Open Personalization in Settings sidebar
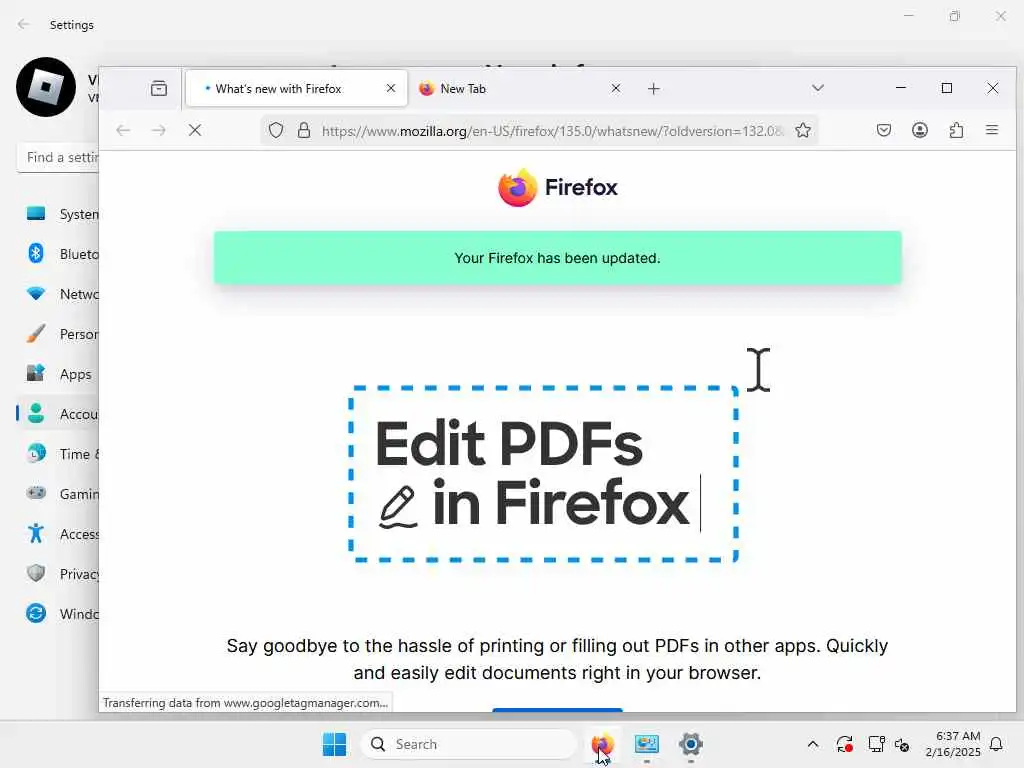Viewport: 1024px width, 768px height. pyautogui.click(x=58, y=334)
